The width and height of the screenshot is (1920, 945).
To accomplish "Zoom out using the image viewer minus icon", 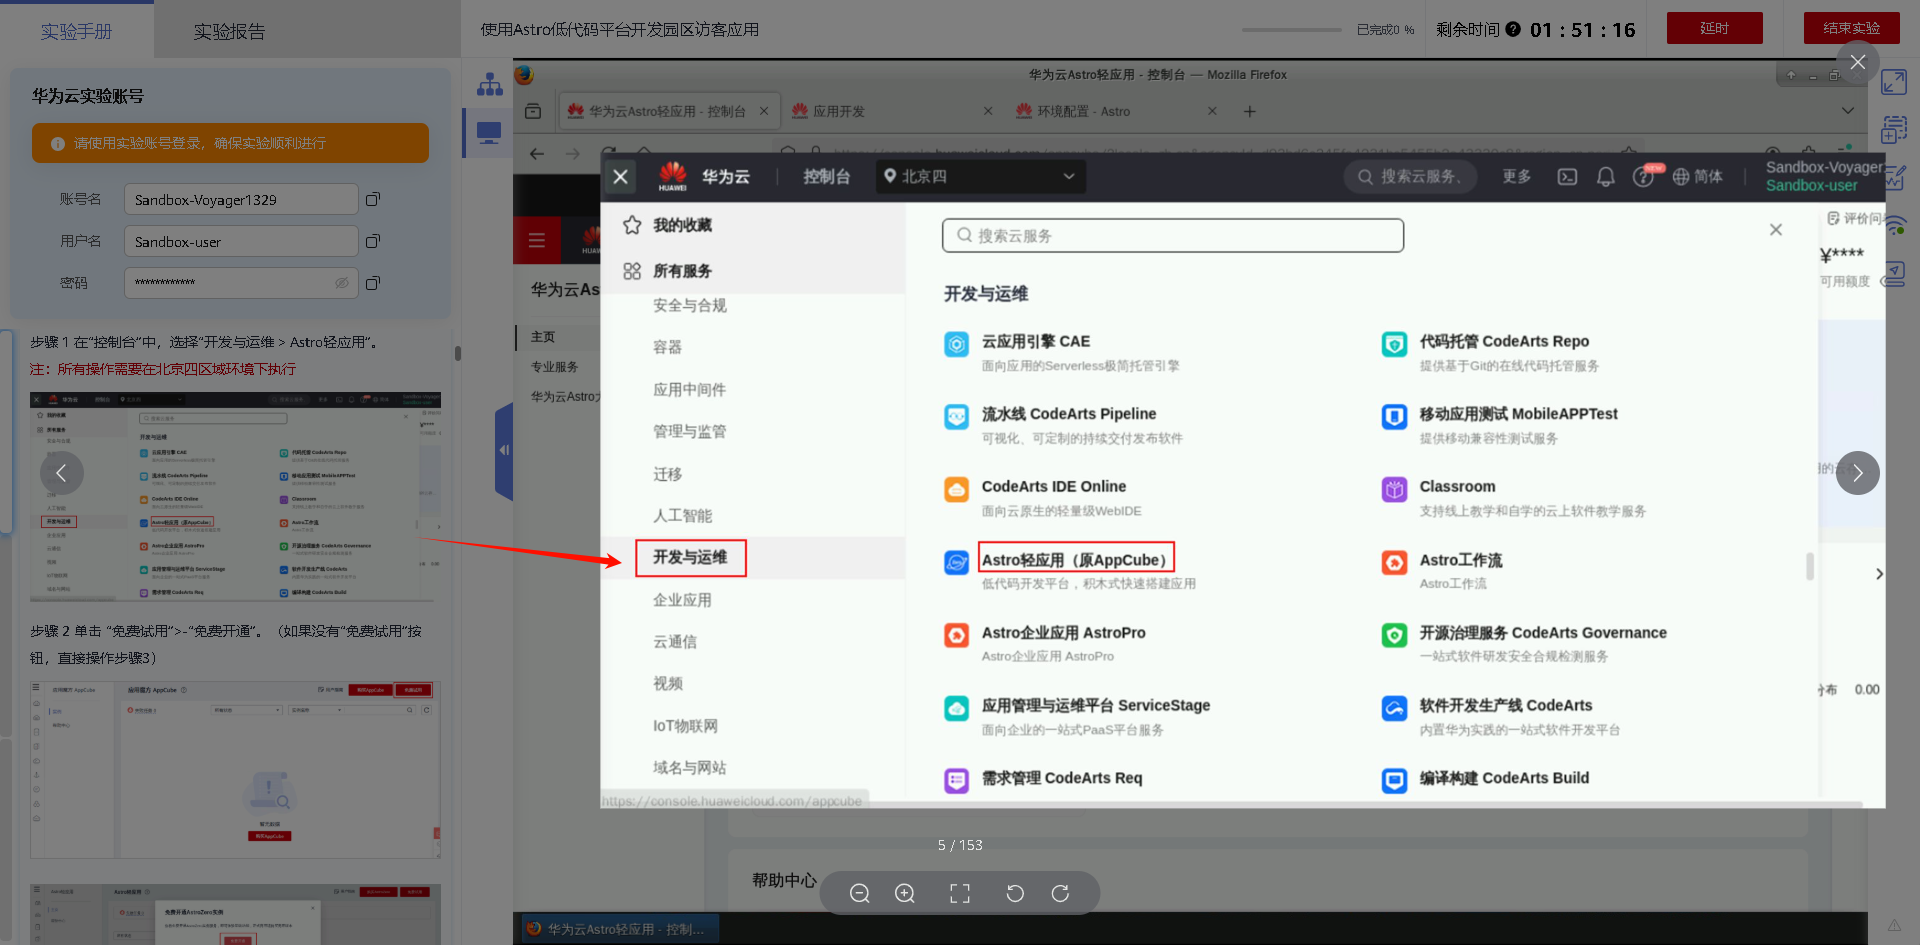I will (859, 893).
